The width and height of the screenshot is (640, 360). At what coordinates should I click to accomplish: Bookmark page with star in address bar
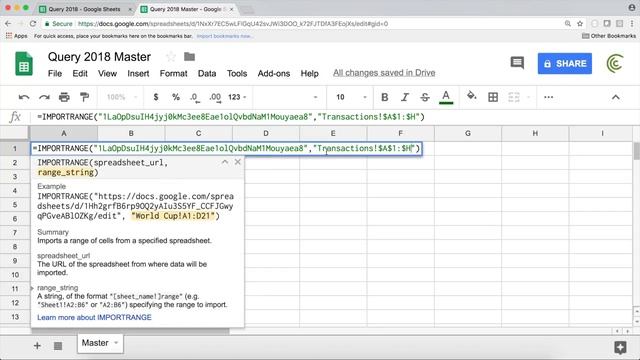[x=580, y=24]
